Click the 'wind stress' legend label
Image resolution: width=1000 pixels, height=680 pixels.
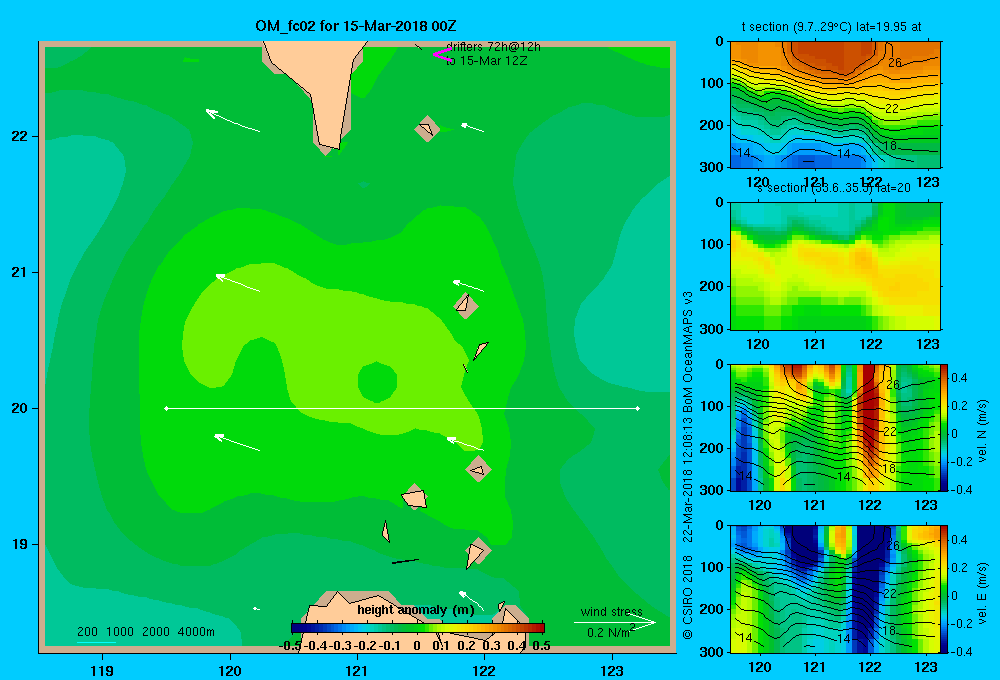point(611,612)
